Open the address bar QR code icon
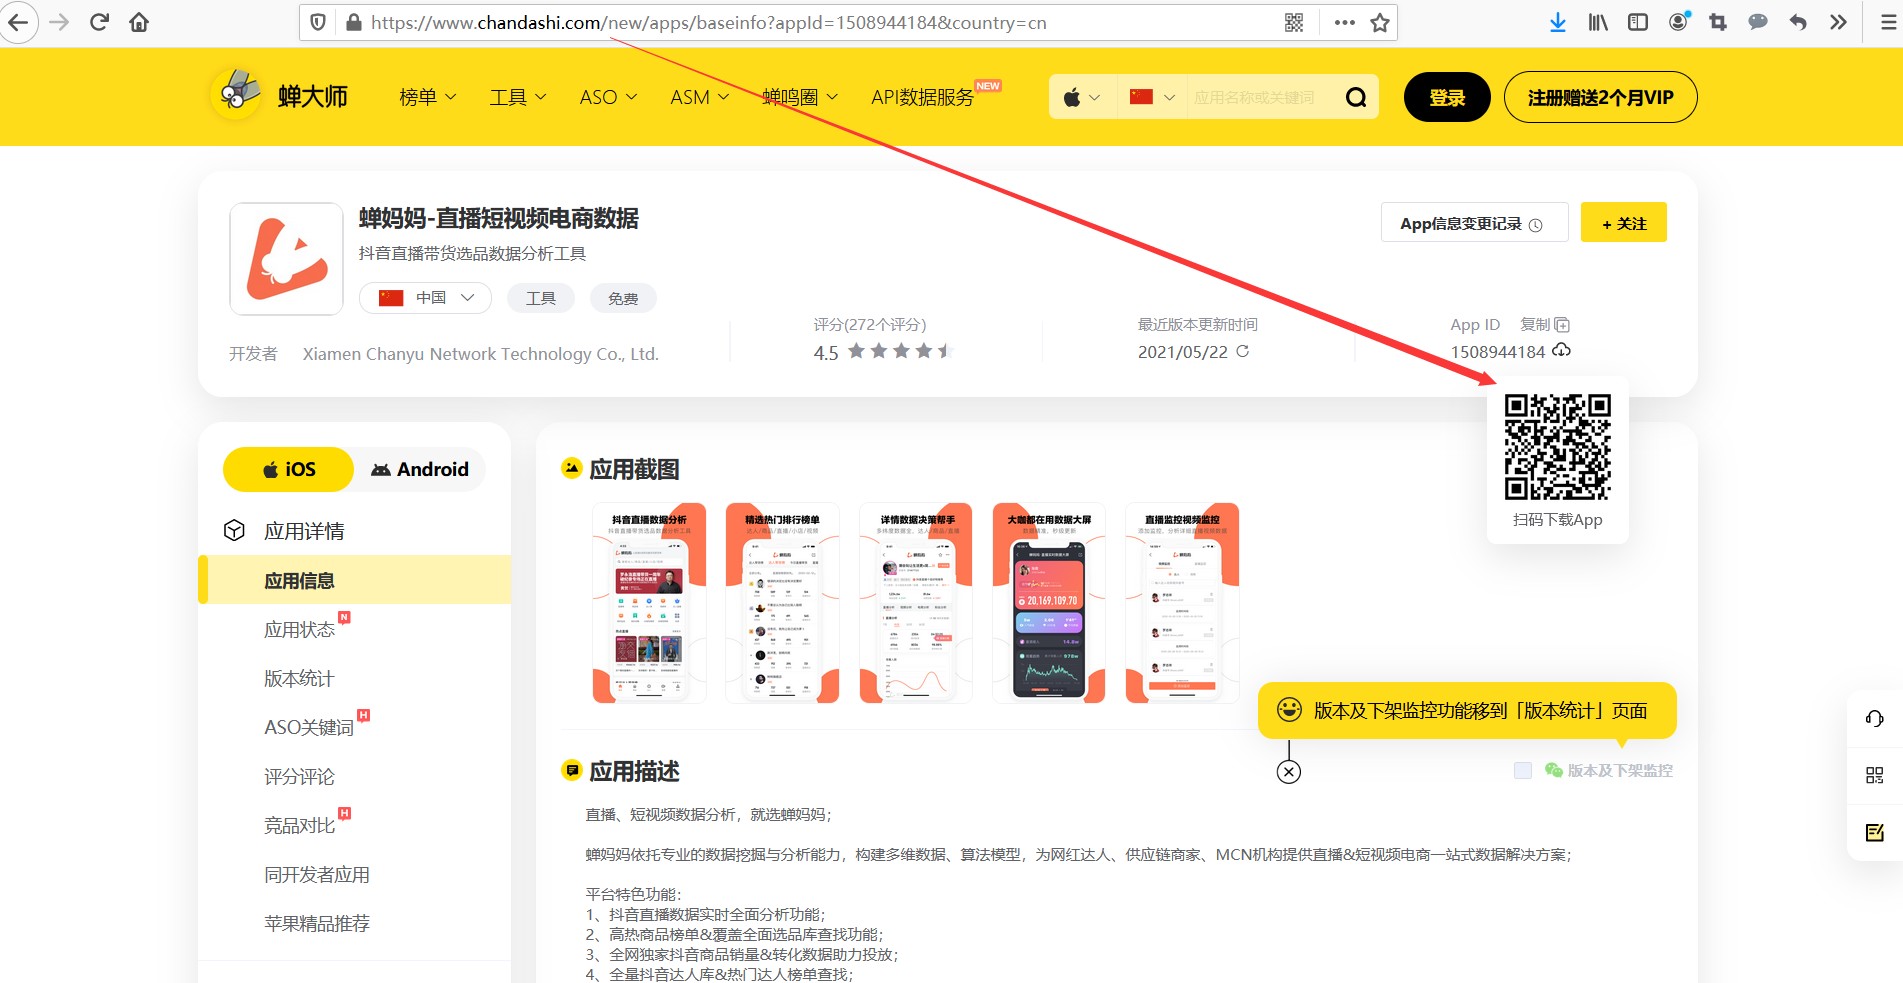1903x983 pixels. [1294, 22]
